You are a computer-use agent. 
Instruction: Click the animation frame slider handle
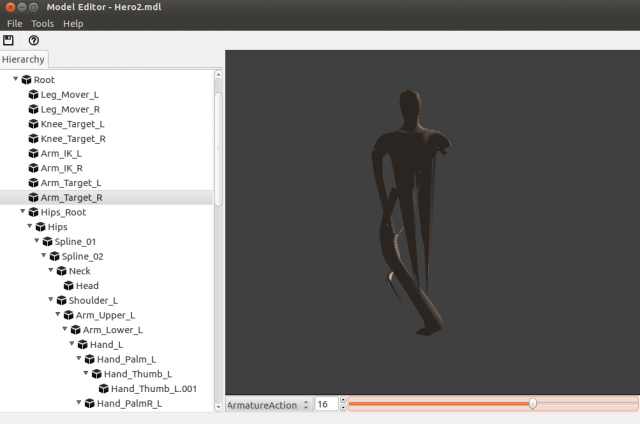pos(533,403)
